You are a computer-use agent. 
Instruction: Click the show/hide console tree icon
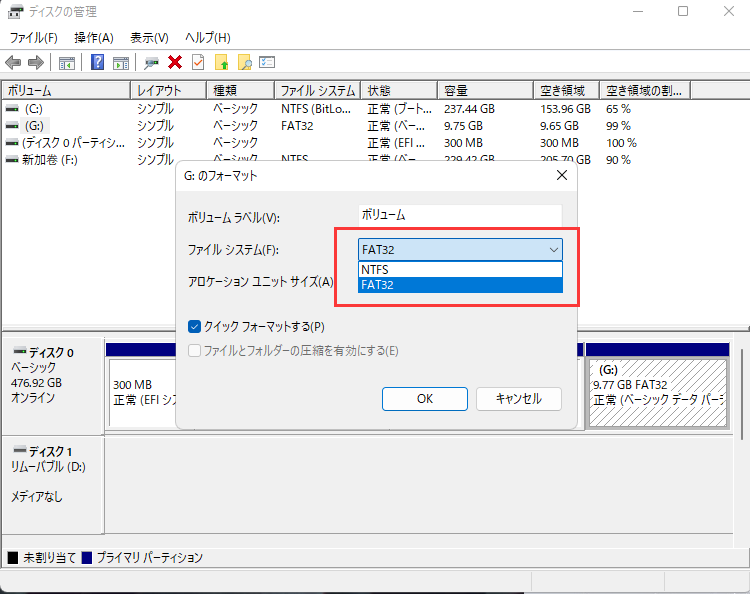(66, 63)
